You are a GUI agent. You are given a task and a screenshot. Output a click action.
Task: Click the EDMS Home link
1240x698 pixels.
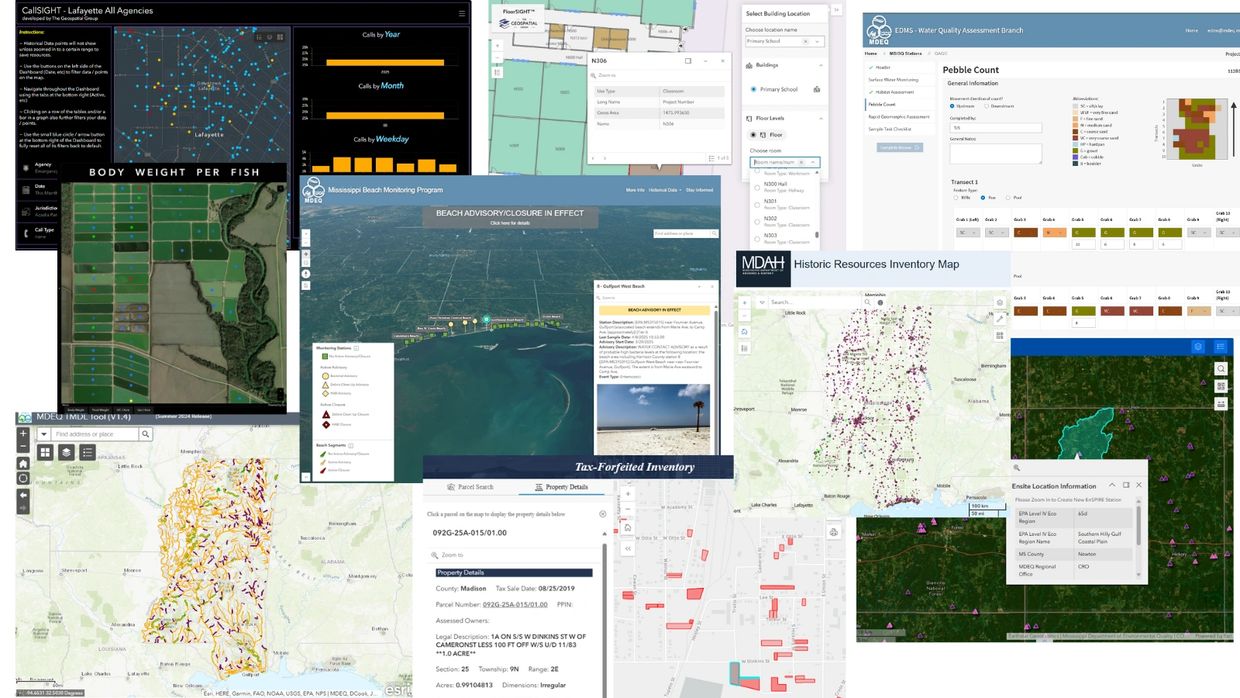click(1191, 30)
